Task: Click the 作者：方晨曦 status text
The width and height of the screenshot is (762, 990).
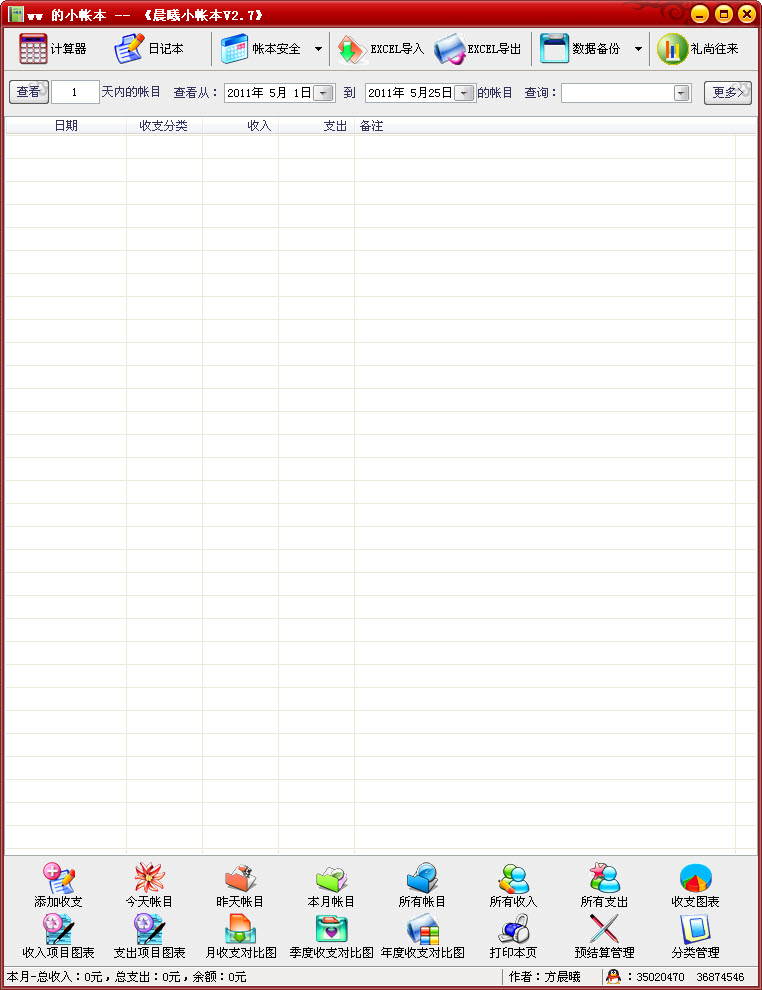Action: coord(544,977)
